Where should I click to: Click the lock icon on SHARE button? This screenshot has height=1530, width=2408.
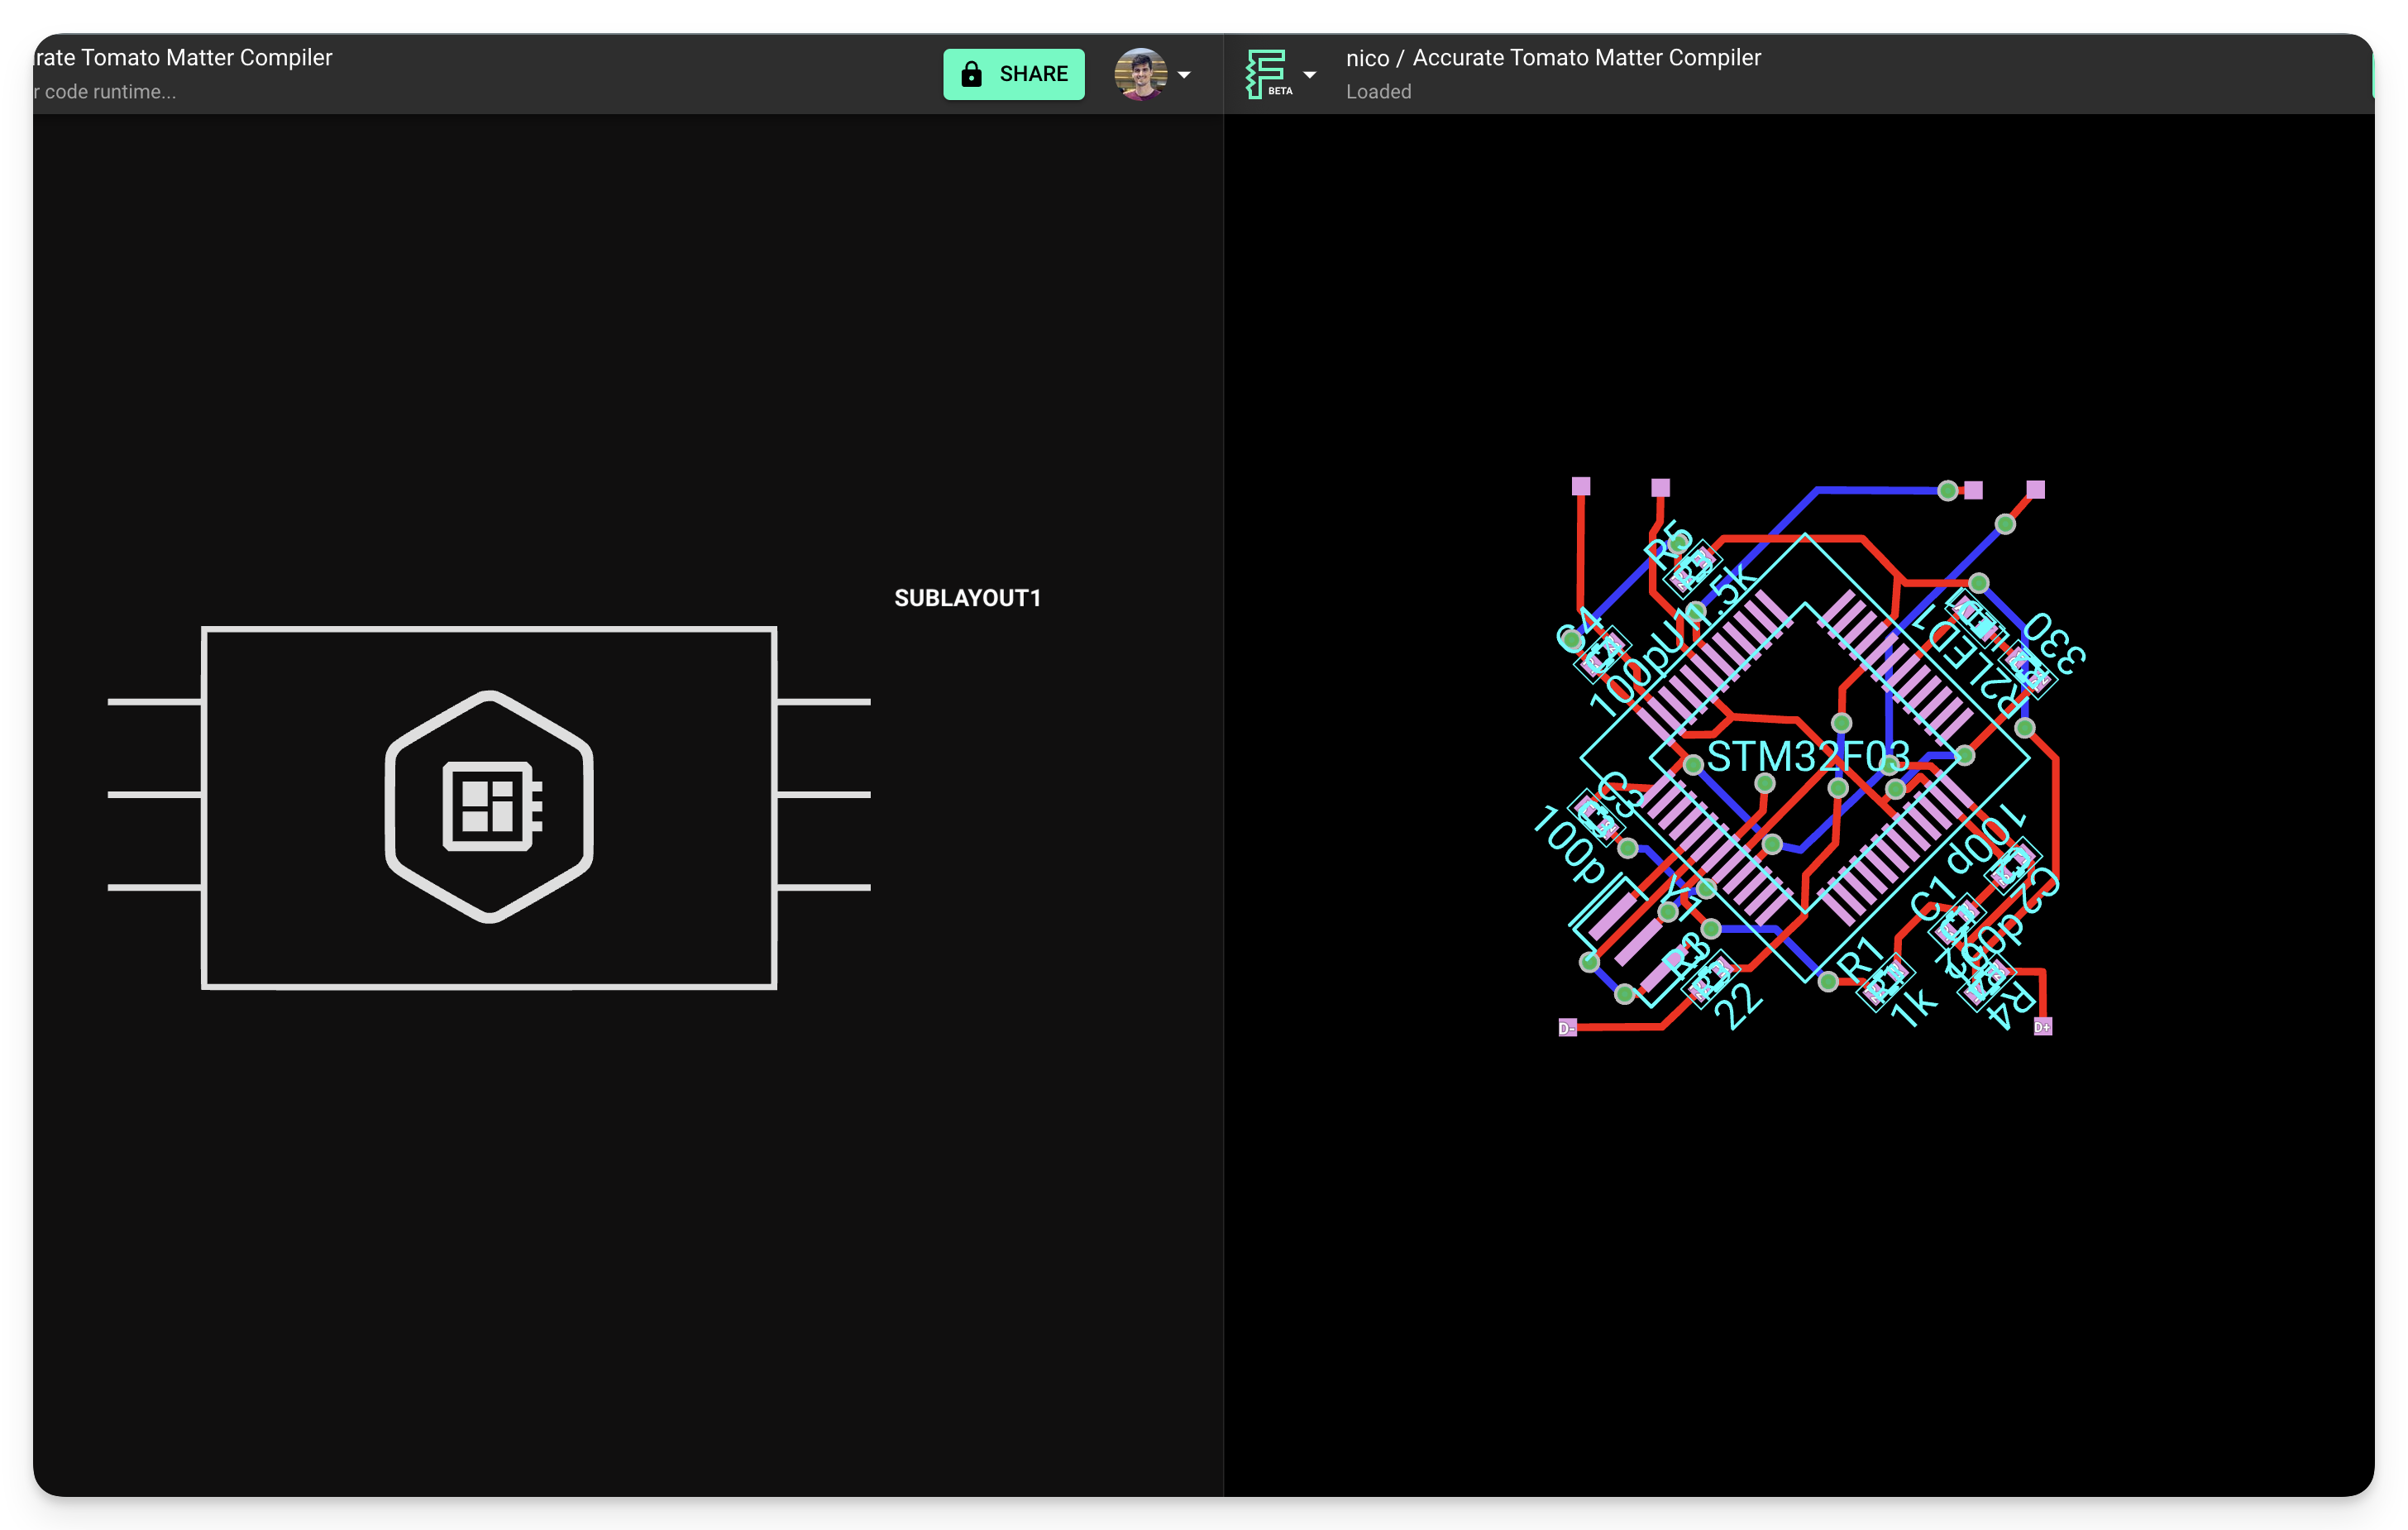pos(971,74)
